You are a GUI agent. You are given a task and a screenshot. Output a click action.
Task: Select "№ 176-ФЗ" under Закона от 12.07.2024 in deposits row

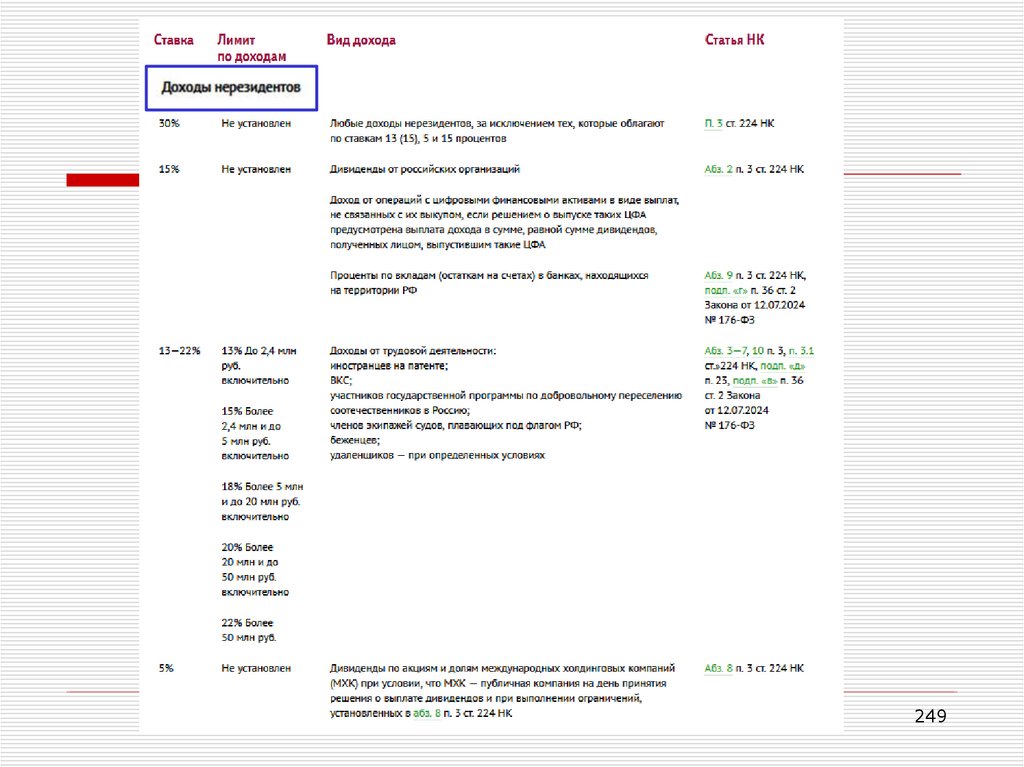[x=729, y=320]
